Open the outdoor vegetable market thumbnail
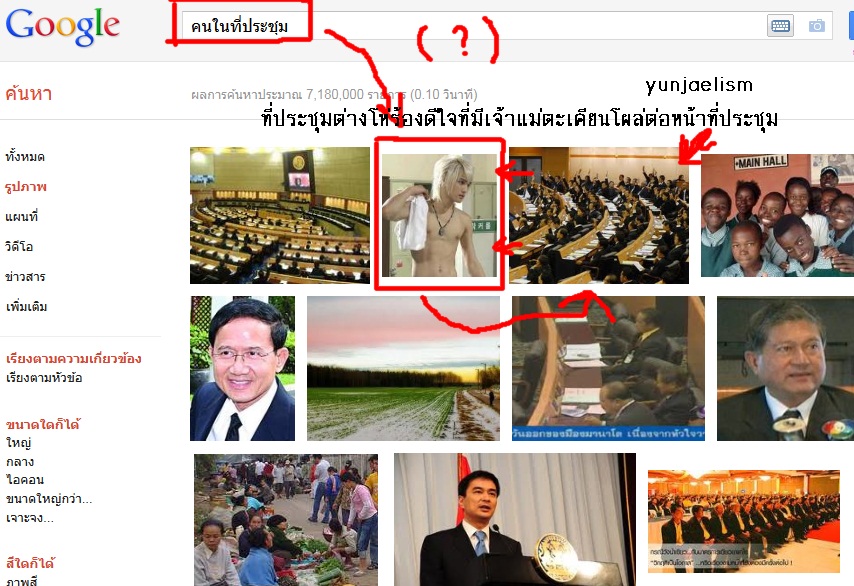This screenshot has width=854, height=586. point(286,520)
